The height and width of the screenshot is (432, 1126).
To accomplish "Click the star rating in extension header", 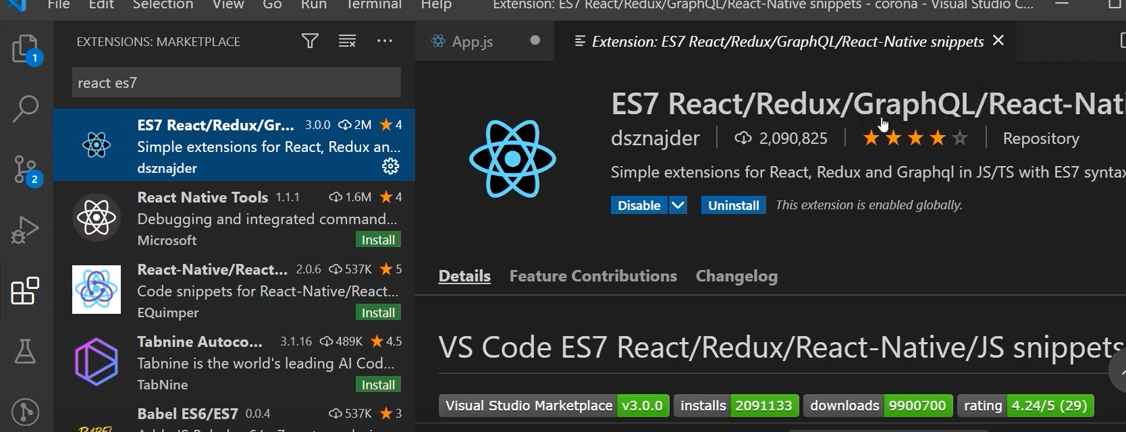I will pyautogui.click(x=915, y=138).
